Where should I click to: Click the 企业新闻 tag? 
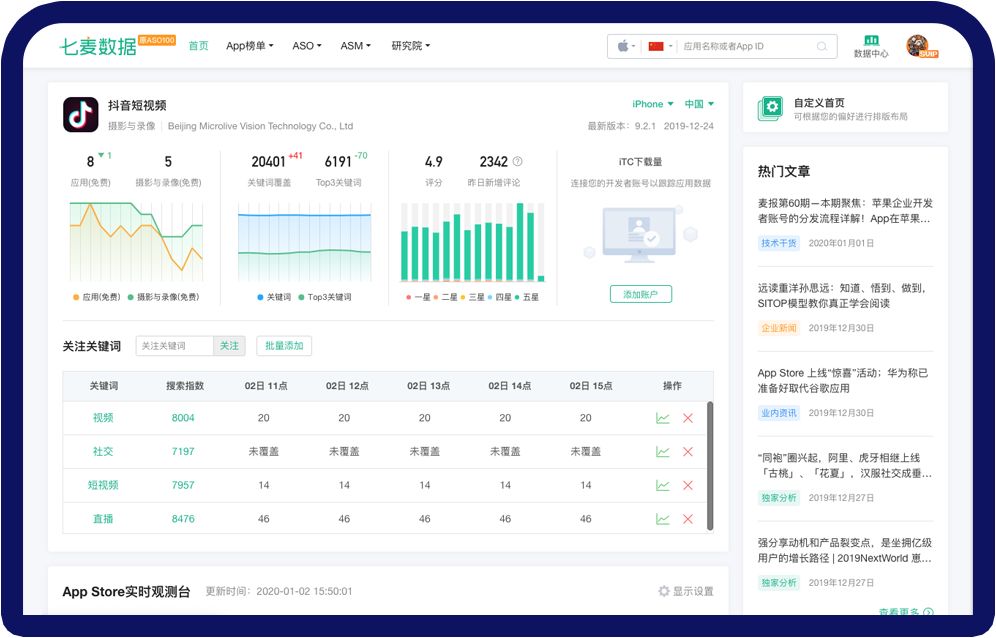coord(779,328)
